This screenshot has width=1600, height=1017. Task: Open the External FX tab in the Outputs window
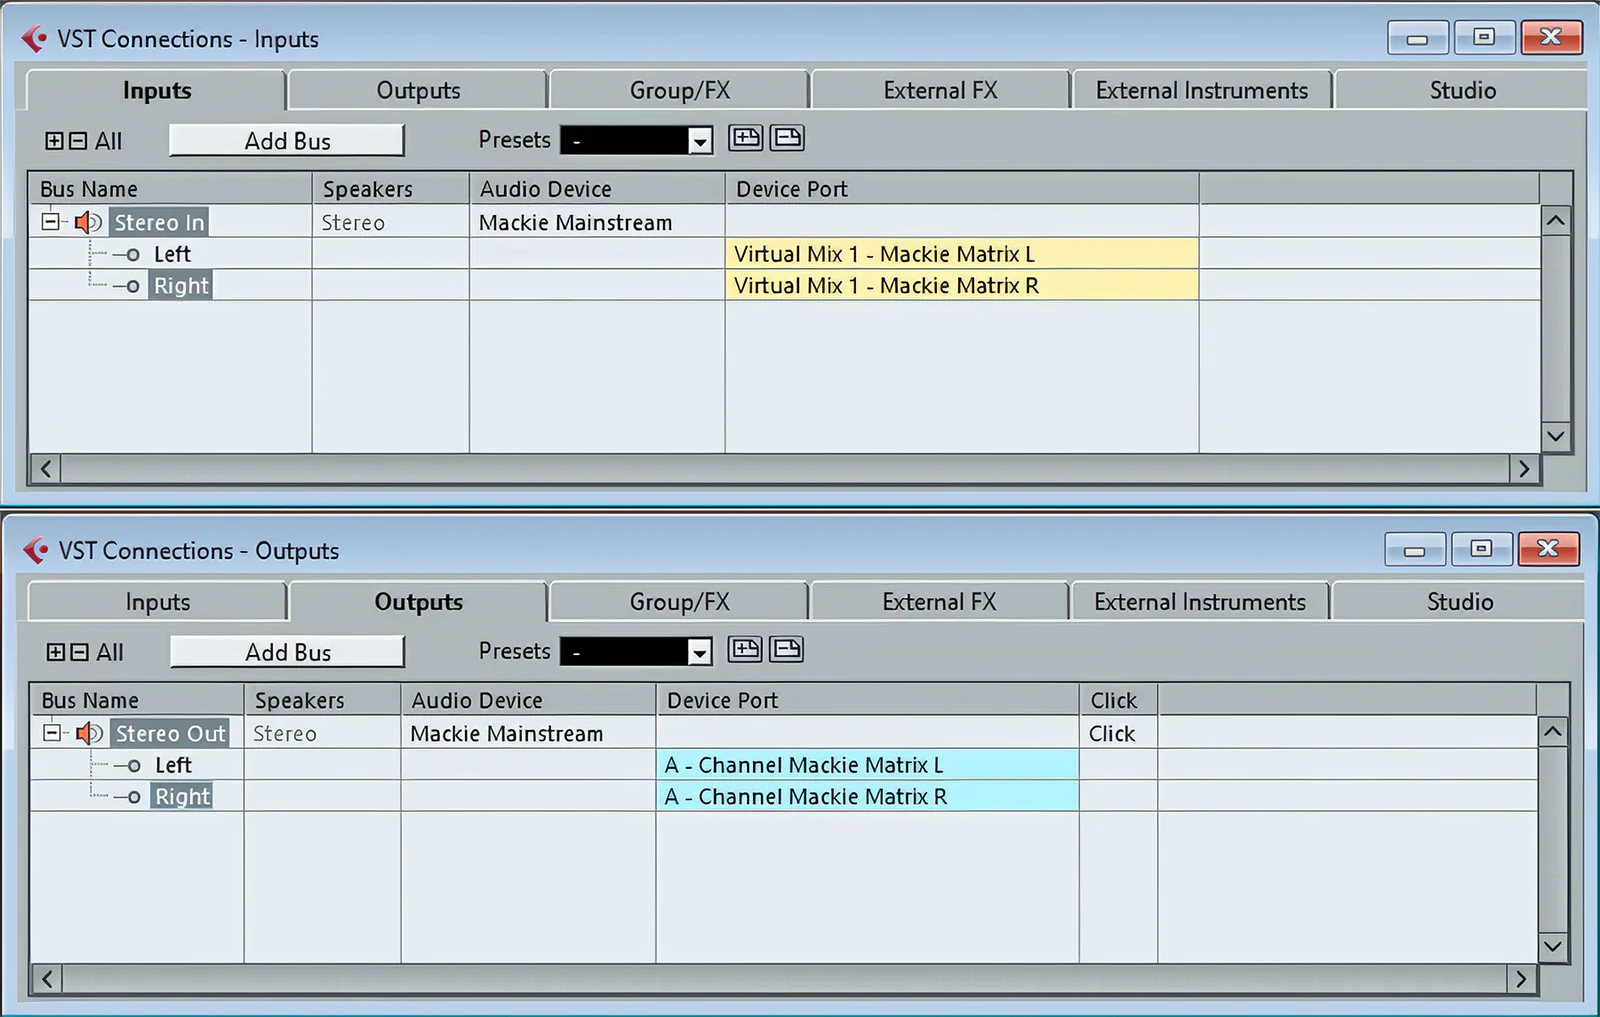pyautogui.click(x=940, y=602)
